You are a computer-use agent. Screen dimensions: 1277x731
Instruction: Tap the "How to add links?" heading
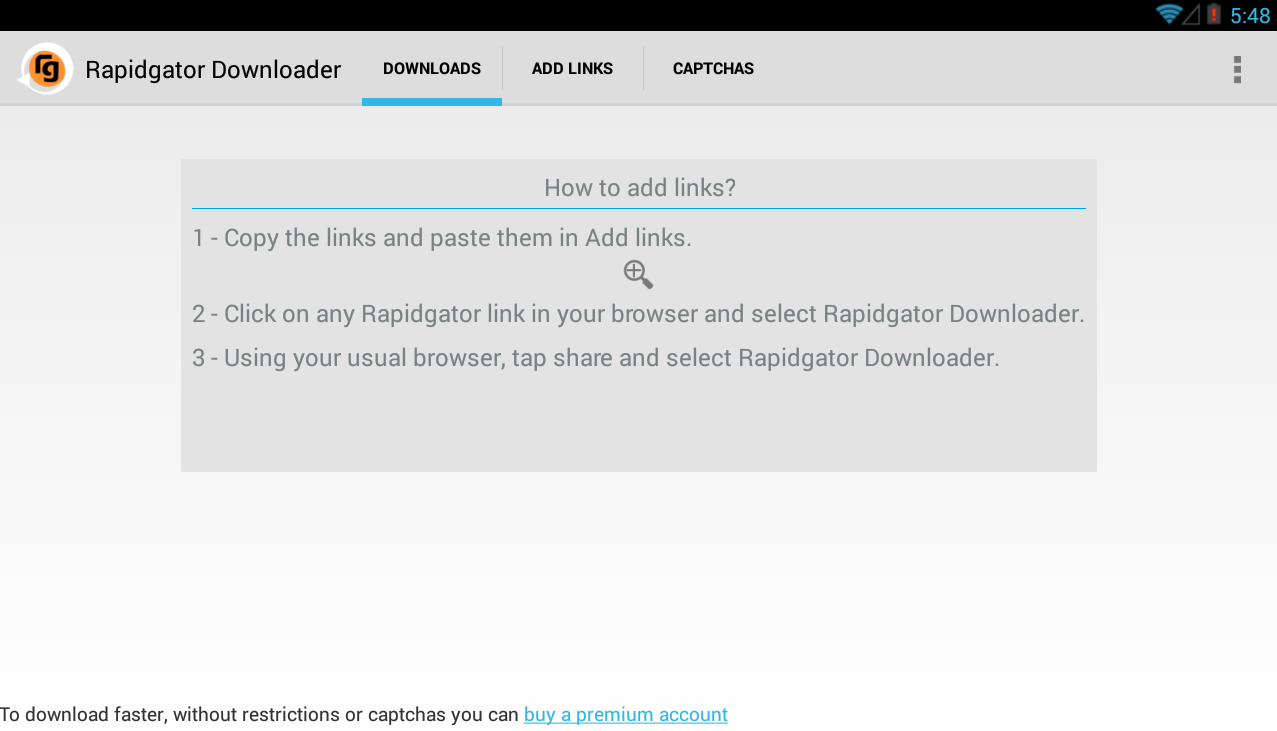pos(640,188)
